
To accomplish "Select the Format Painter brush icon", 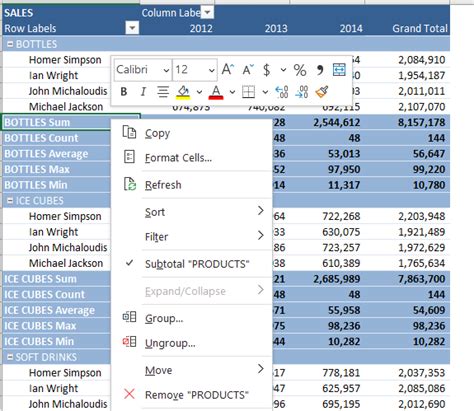I will coord(322,92).
